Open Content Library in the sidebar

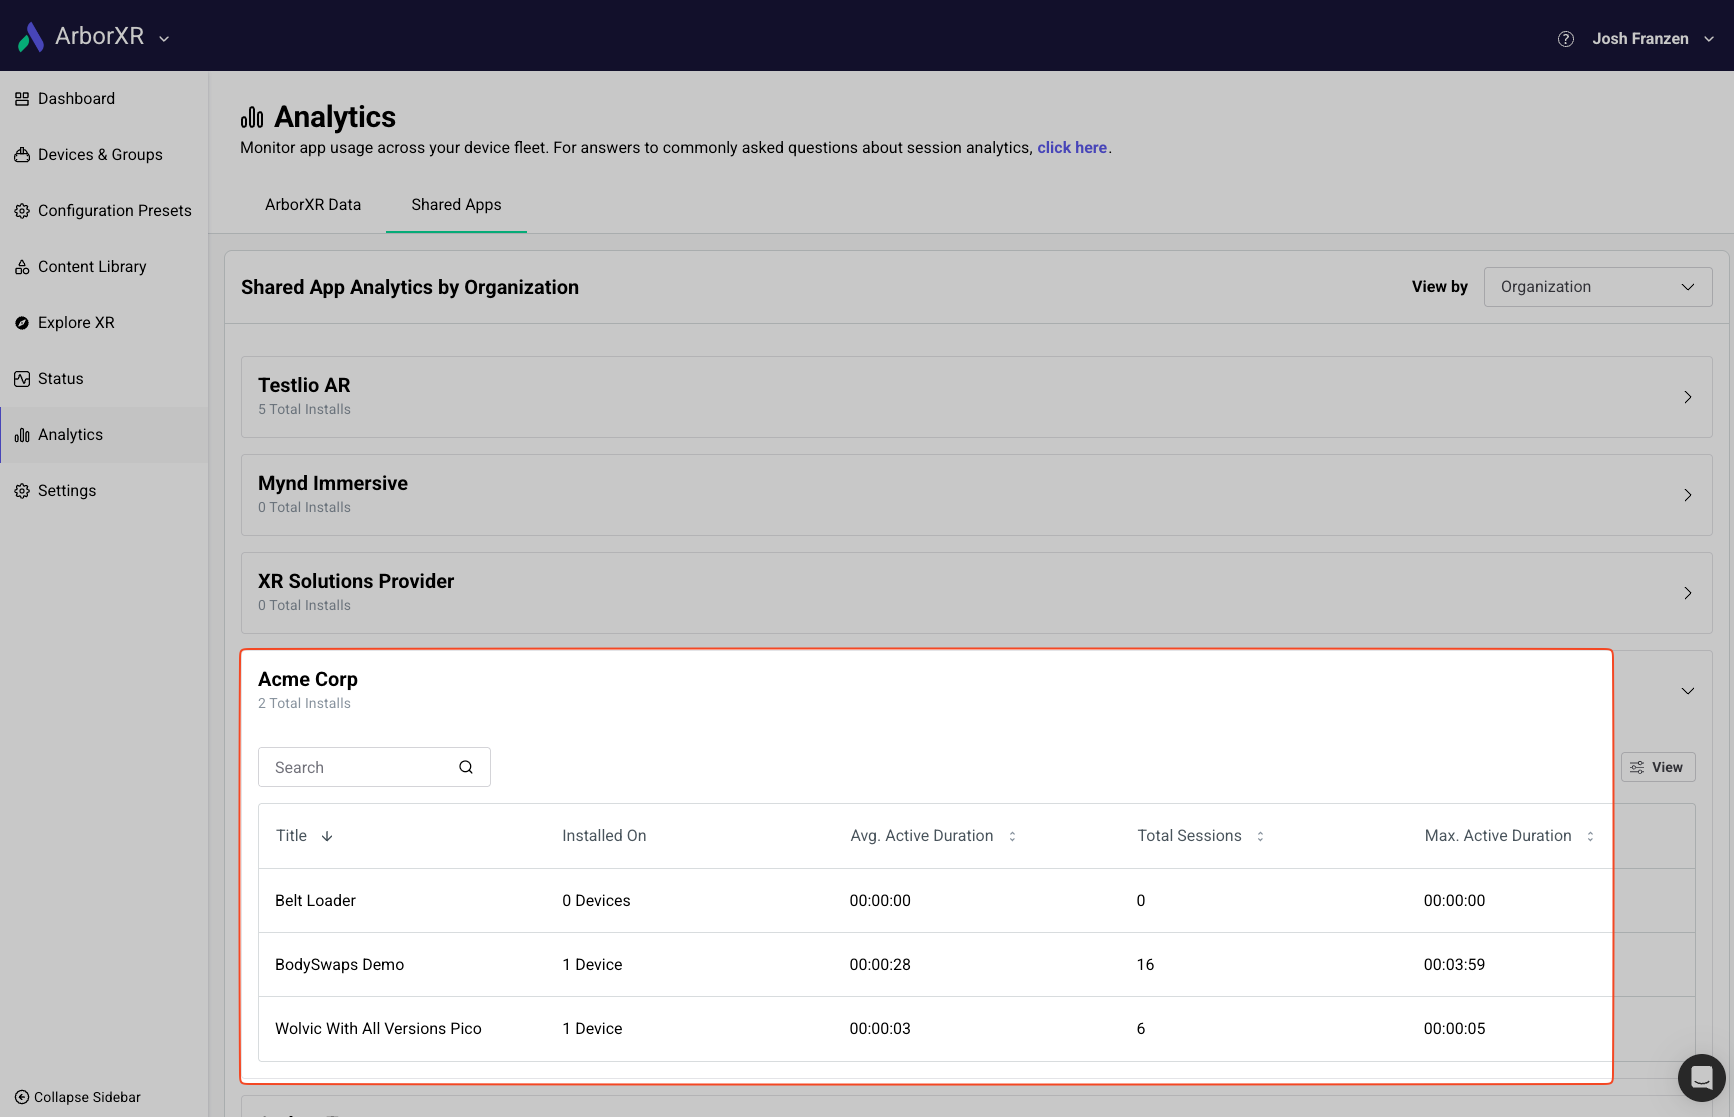[104, 267]
